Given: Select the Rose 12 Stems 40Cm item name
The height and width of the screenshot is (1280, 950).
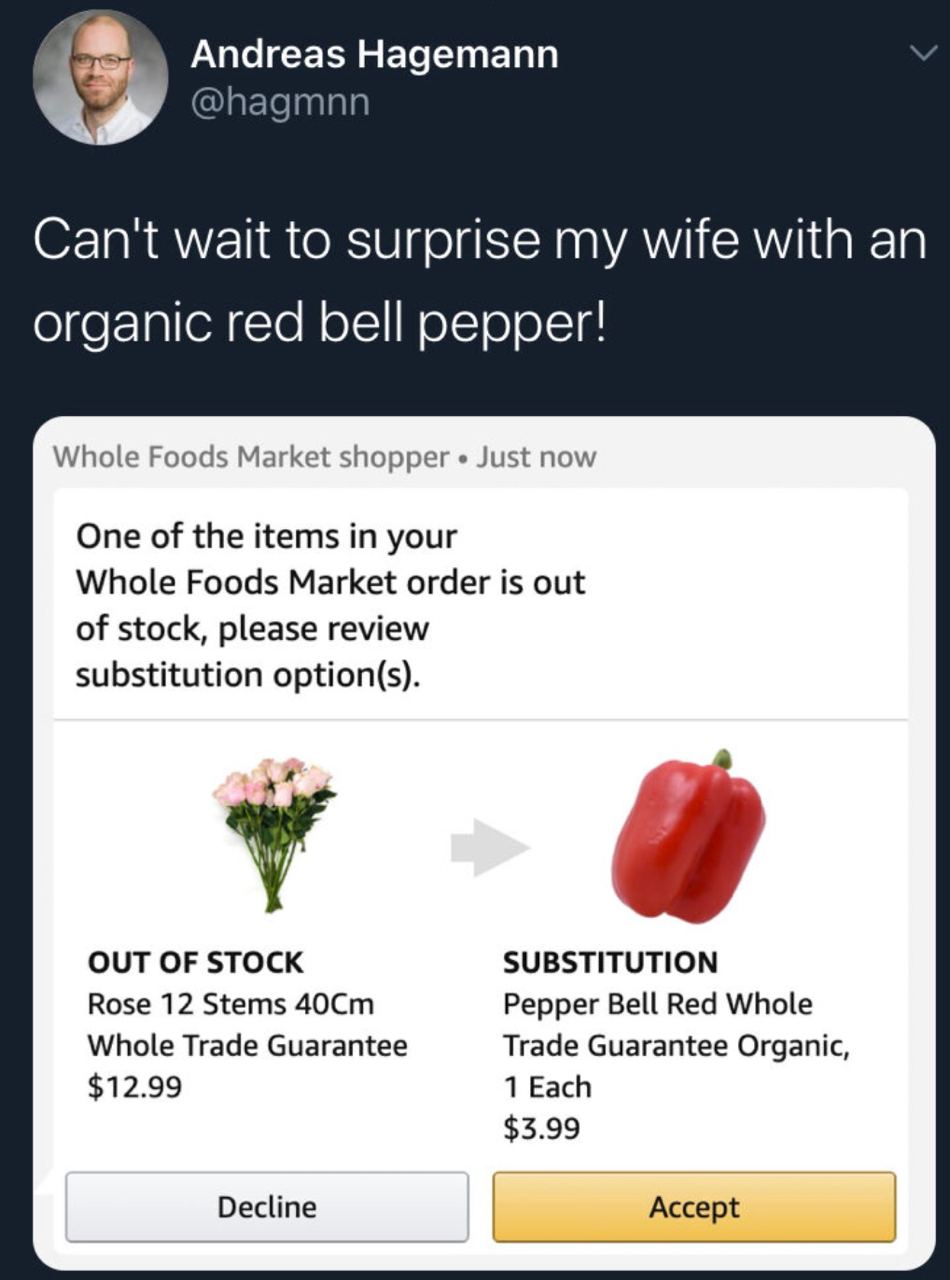Looking at the screenshot, I should pos(231,1003).
